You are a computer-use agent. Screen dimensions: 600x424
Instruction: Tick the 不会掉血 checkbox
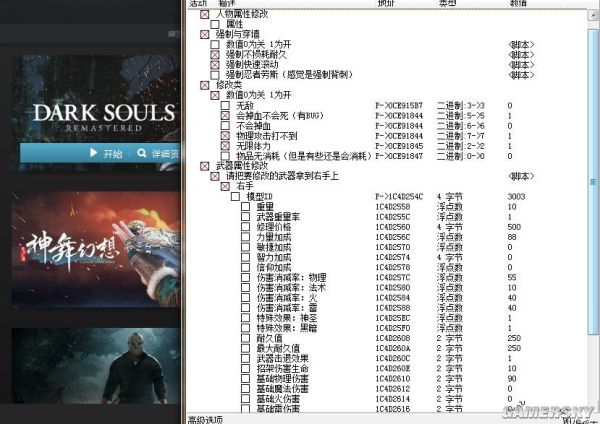pos(226,125)
